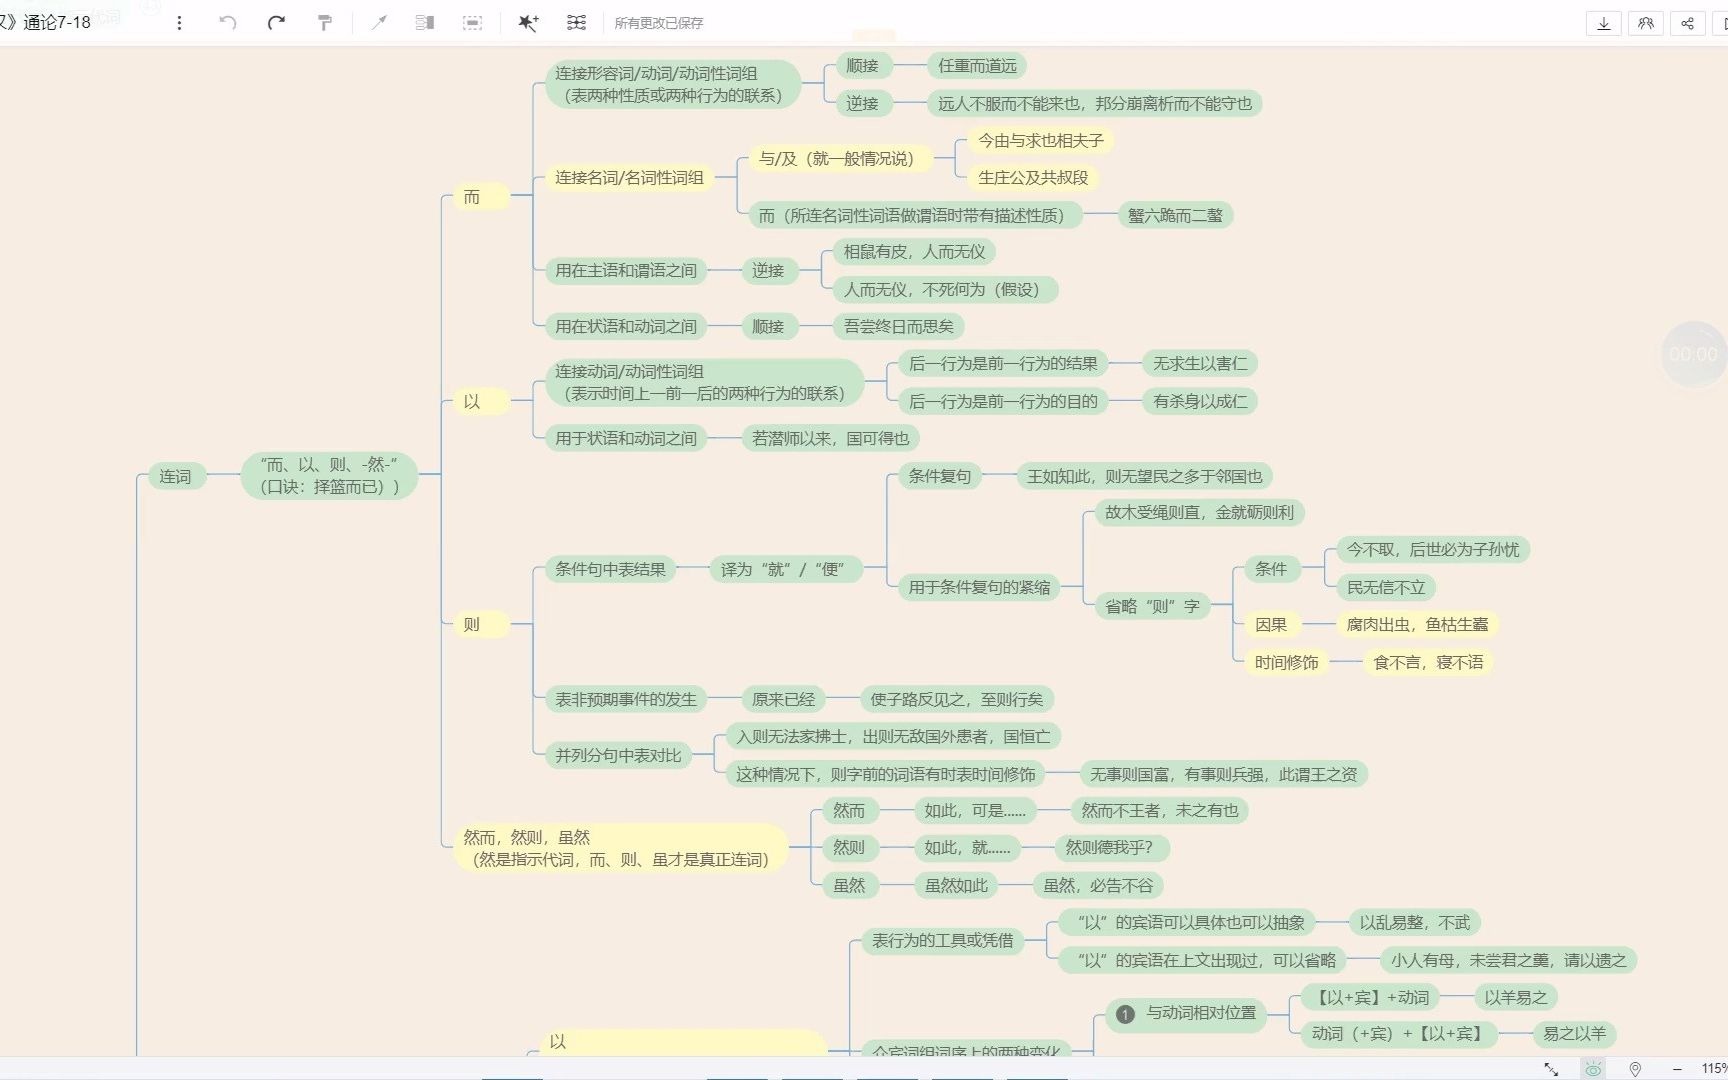Select the 王如知此 example node

(x=1144, y=476)
